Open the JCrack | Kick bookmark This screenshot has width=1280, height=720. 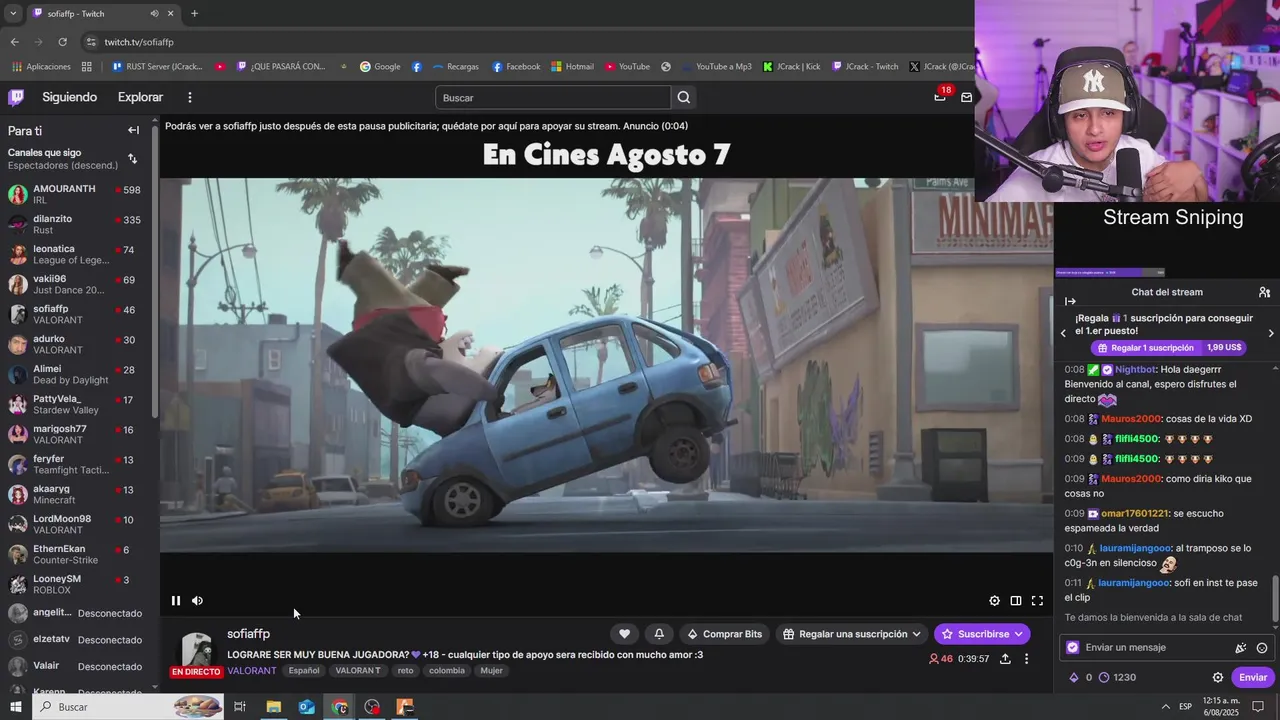point(791,67)
